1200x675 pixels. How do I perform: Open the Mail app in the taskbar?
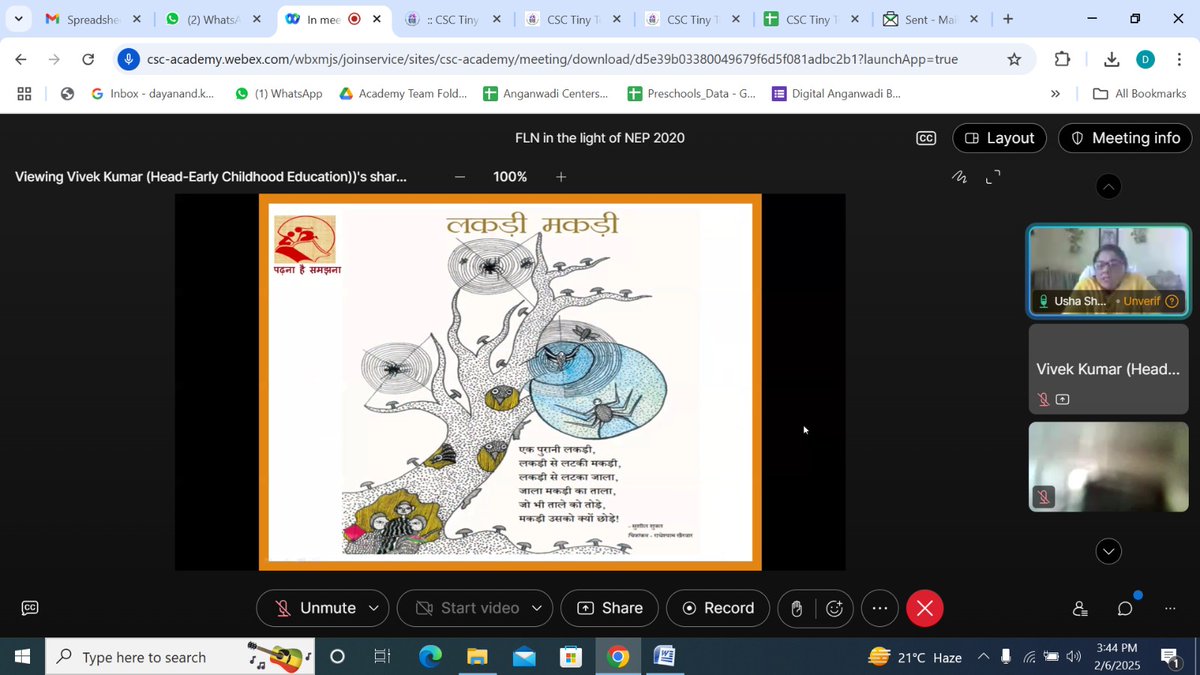(524, 657)
